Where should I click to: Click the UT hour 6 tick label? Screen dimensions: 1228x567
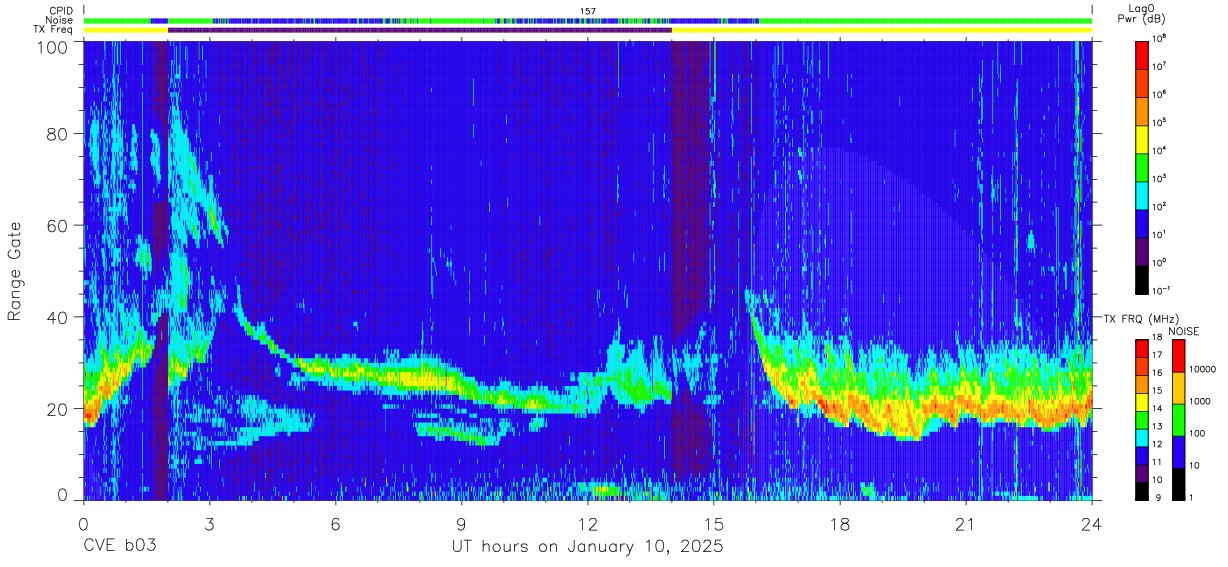coord(335,524)
